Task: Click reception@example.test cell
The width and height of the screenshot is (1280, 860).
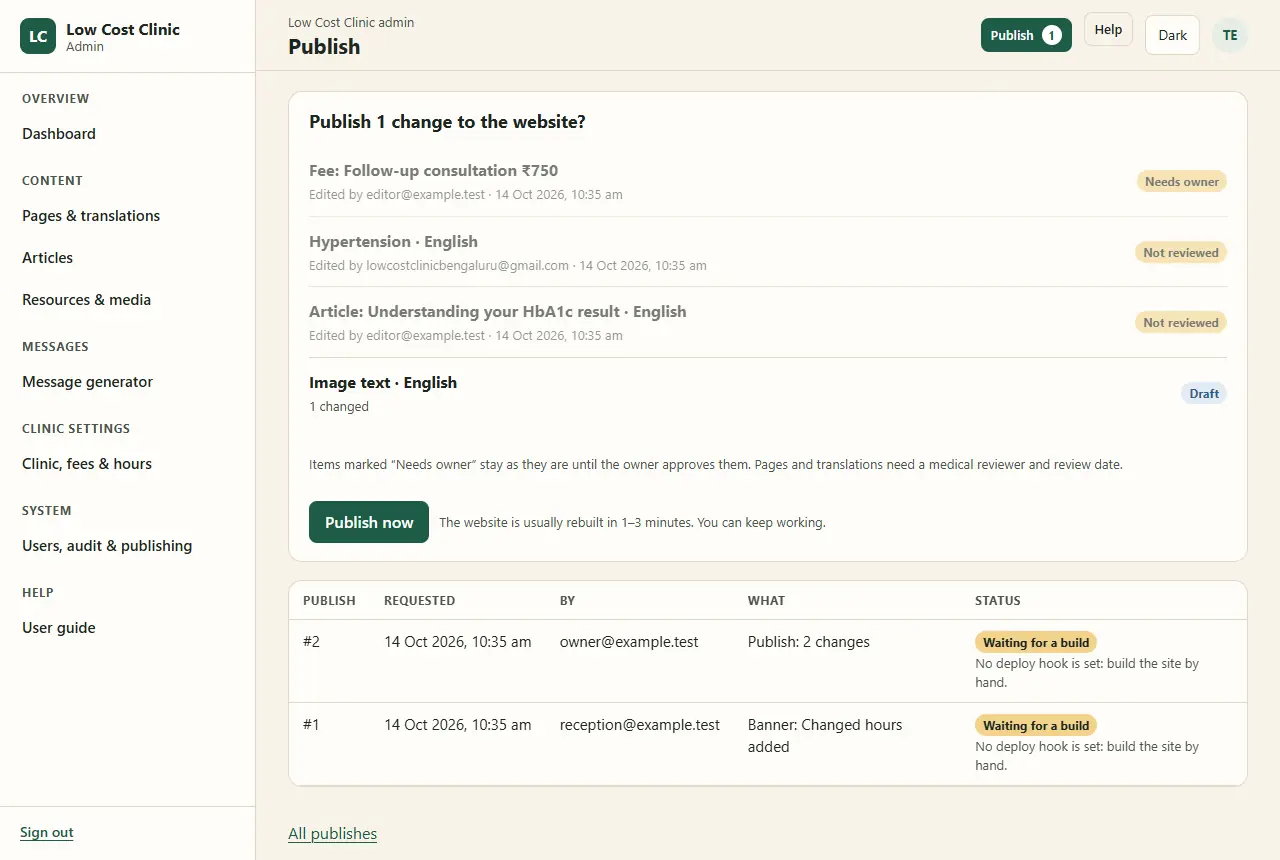Action: (640, 725)
